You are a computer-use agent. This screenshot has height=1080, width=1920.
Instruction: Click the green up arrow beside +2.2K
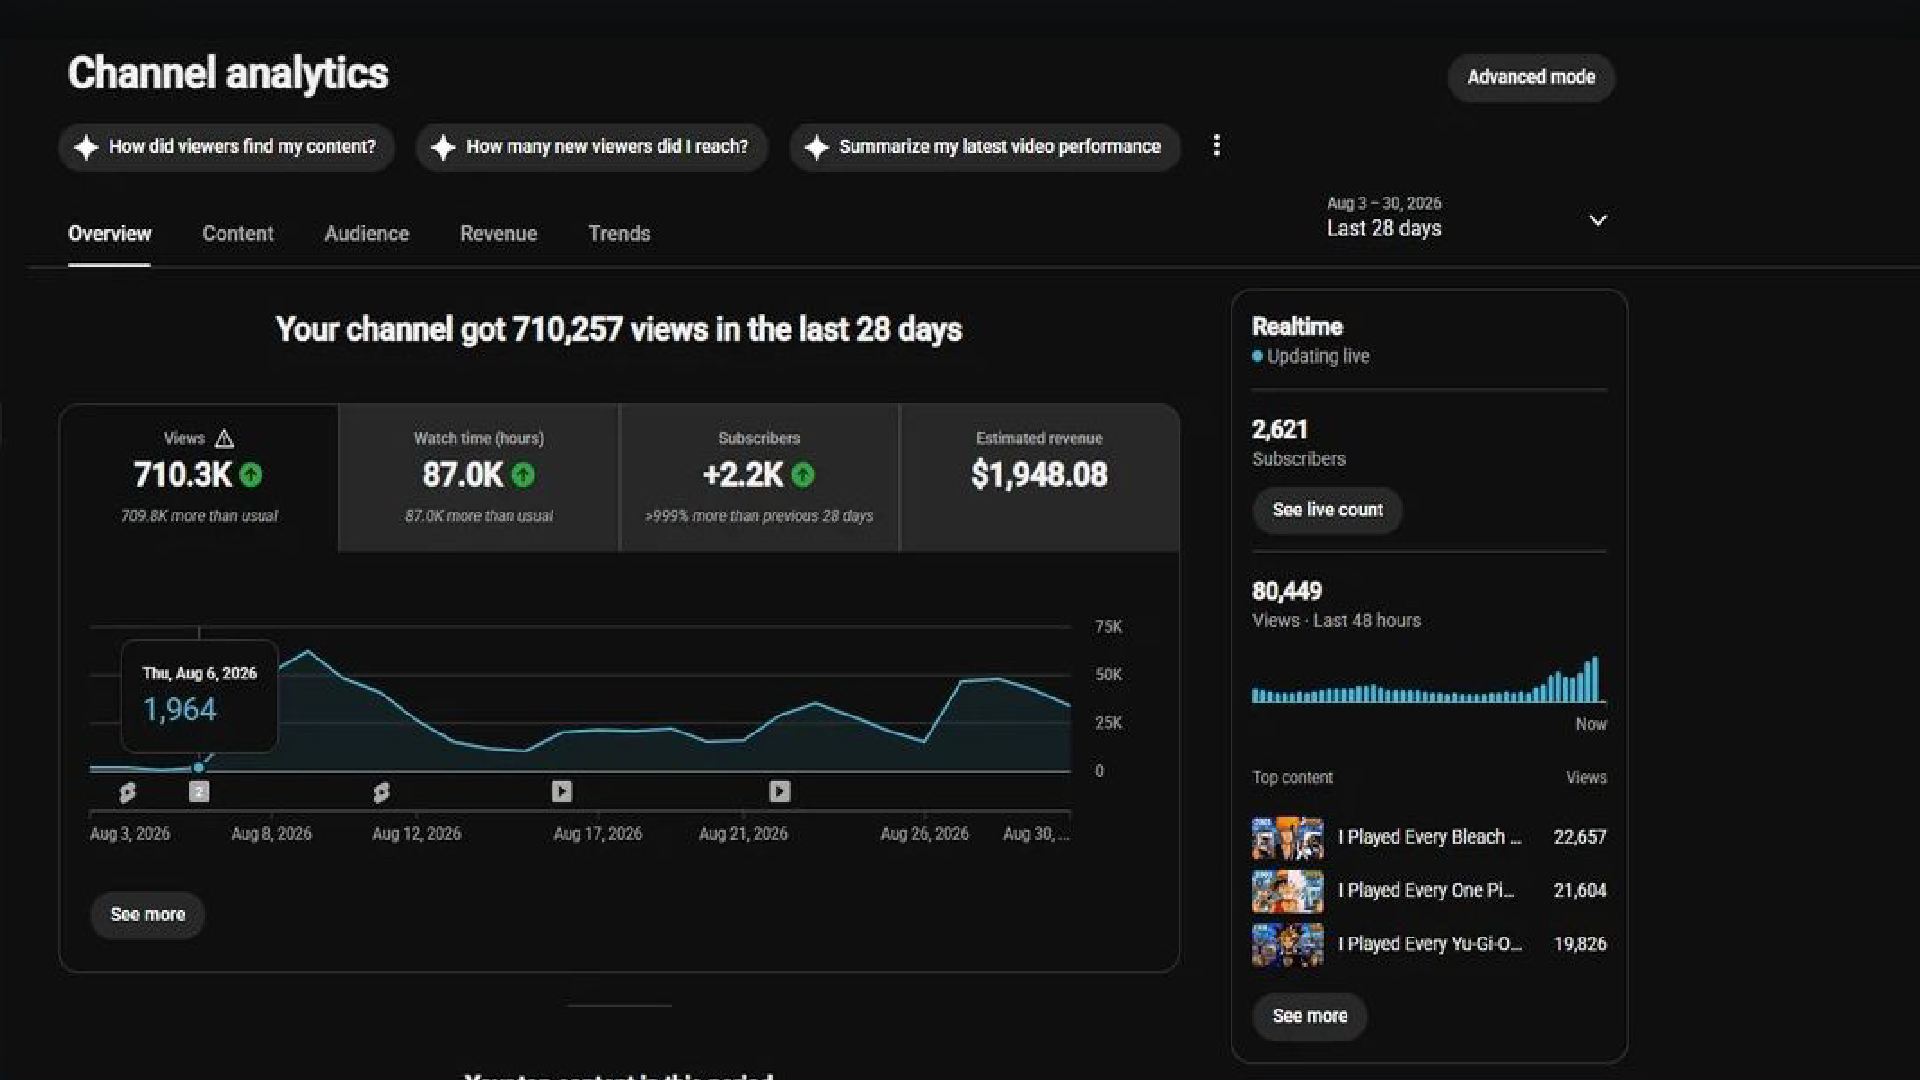803,475
